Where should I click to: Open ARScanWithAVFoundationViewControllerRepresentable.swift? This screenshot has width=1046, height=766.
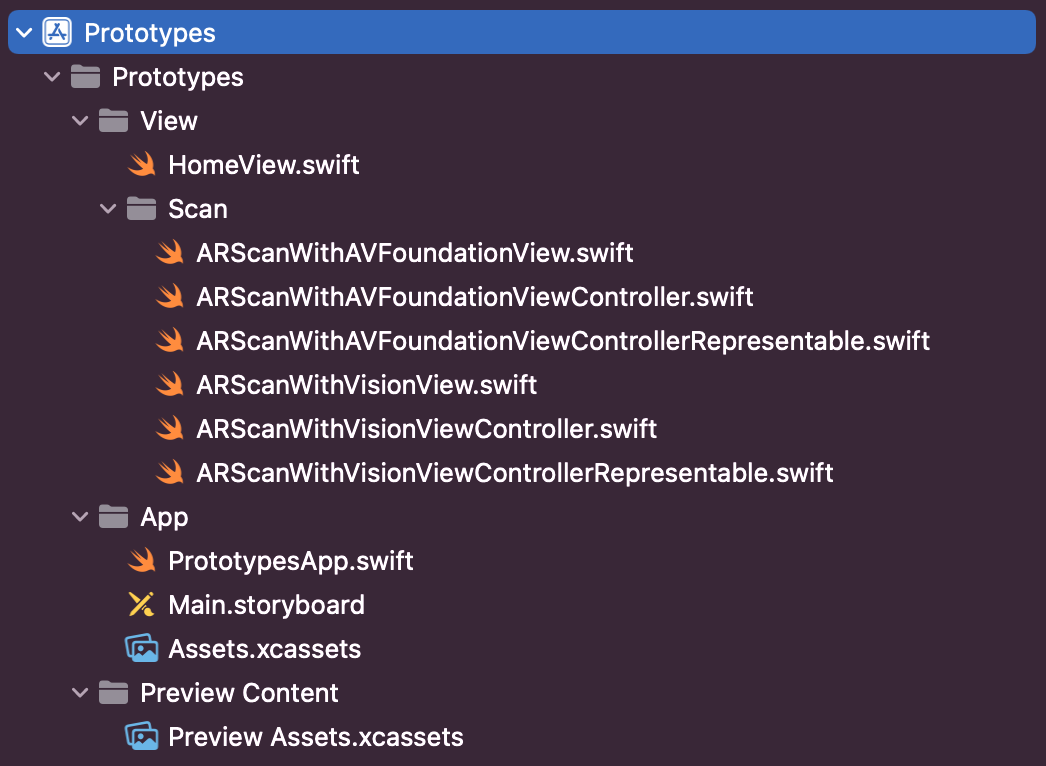click(563, 340)
